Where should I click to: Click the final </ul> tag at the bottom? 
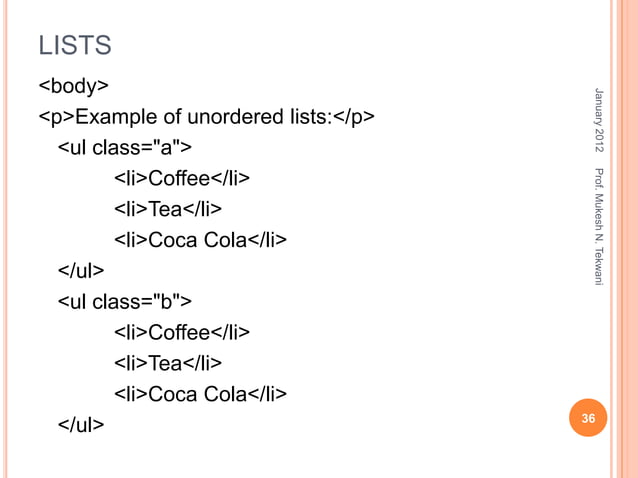(x=80, y=424)
